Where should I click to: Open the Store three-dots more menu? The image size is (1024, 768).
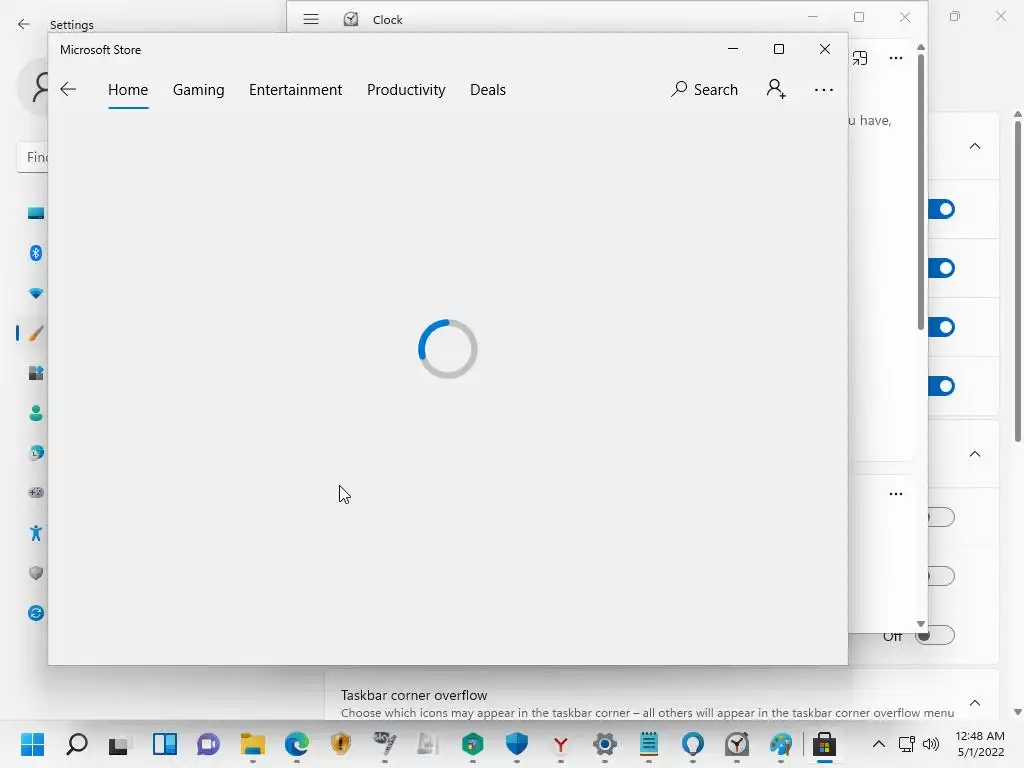(x=824, y=90)
